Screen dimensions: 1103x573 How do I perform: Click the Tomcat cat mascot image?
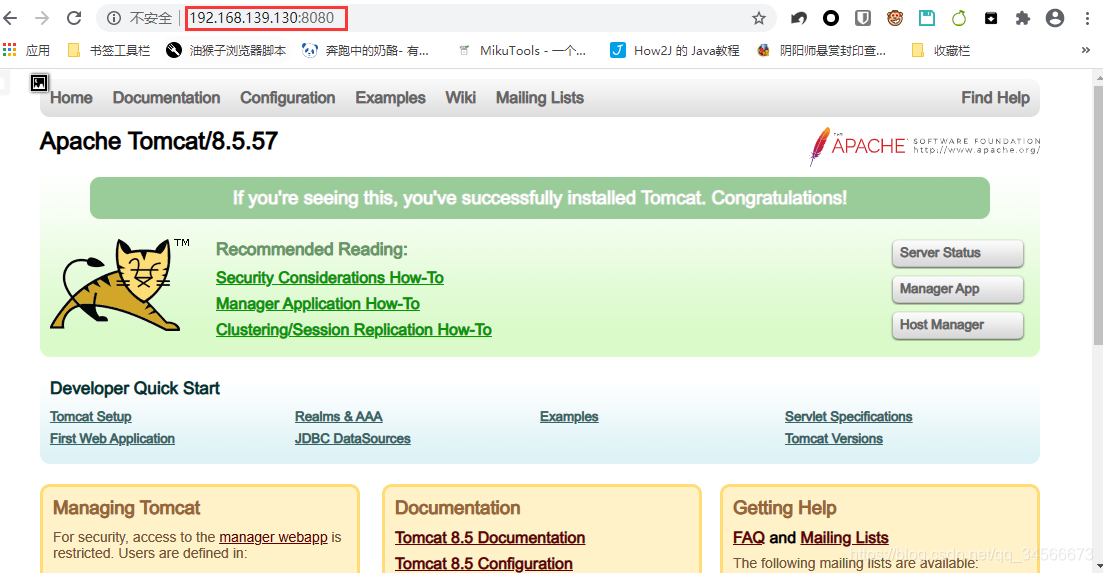pyautogui.click(x=120, y=285)
